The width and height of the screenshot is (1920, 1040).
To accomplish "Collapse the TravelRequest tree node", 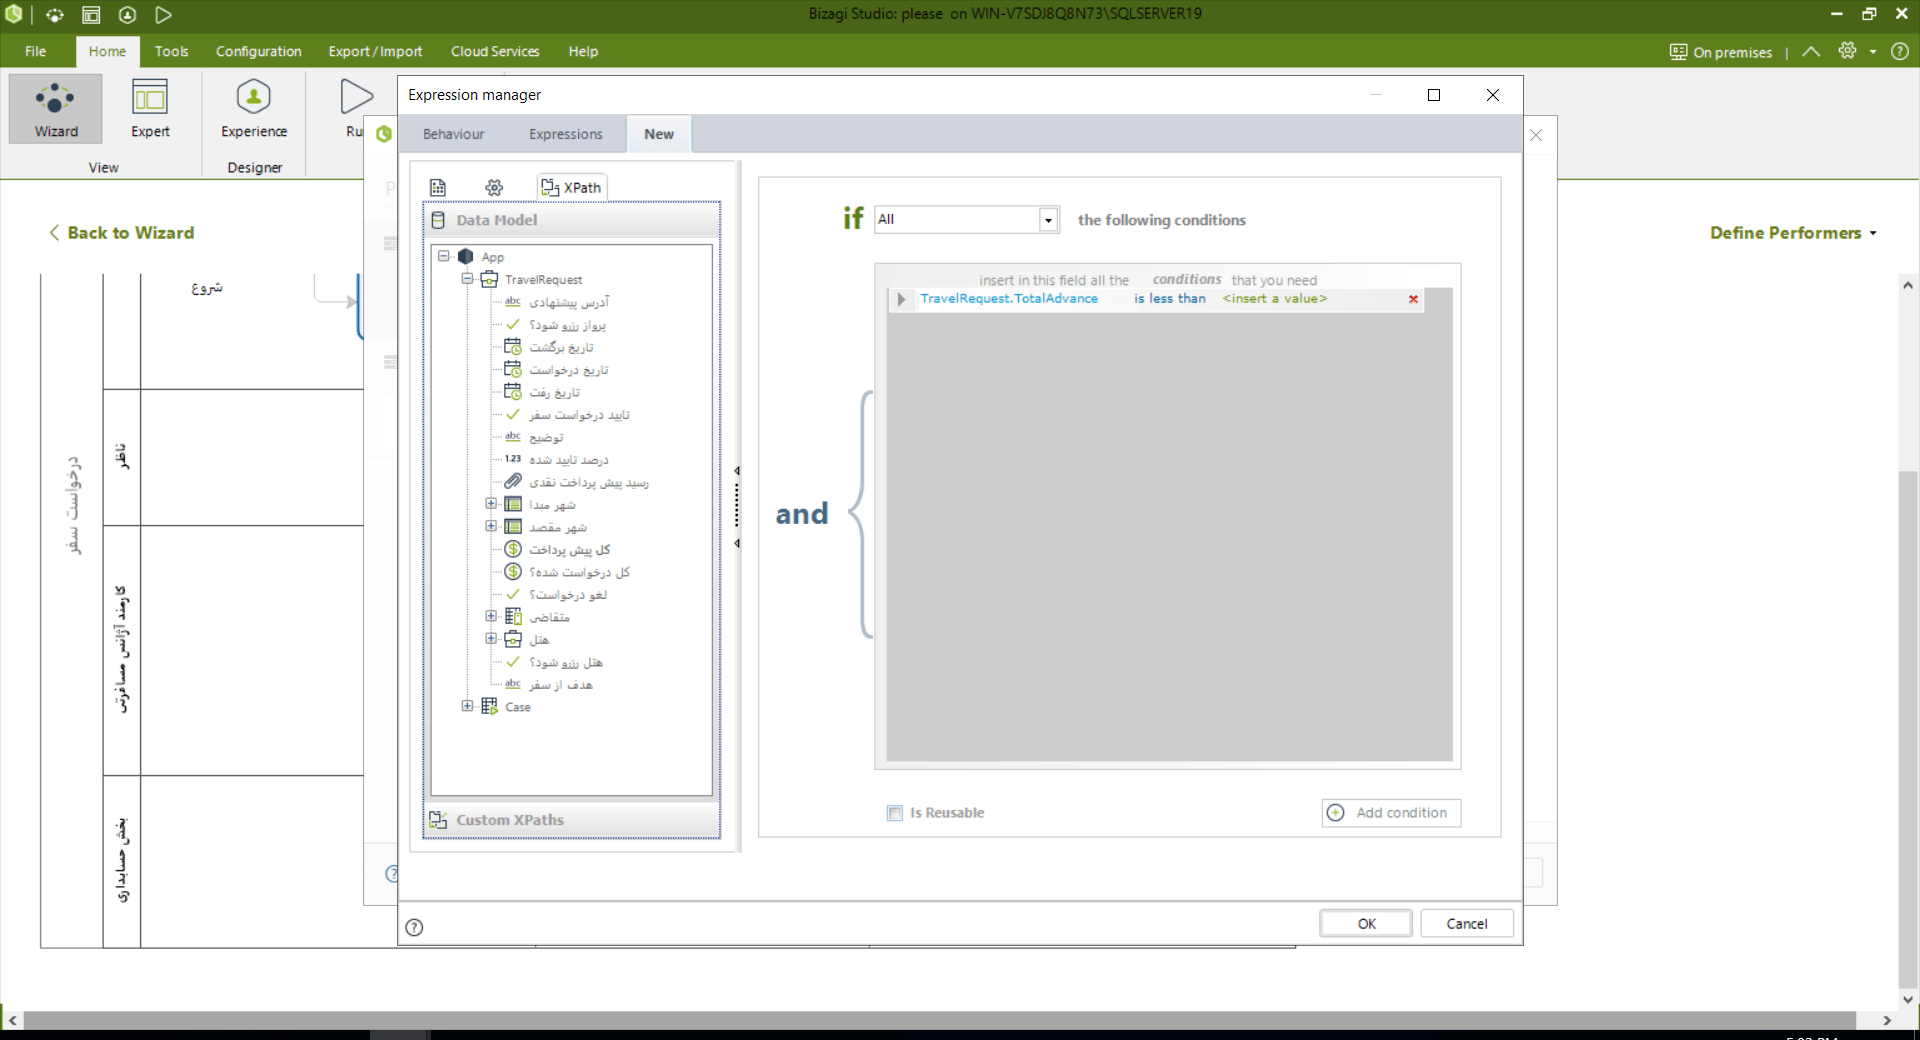I will tap(467, 279).
